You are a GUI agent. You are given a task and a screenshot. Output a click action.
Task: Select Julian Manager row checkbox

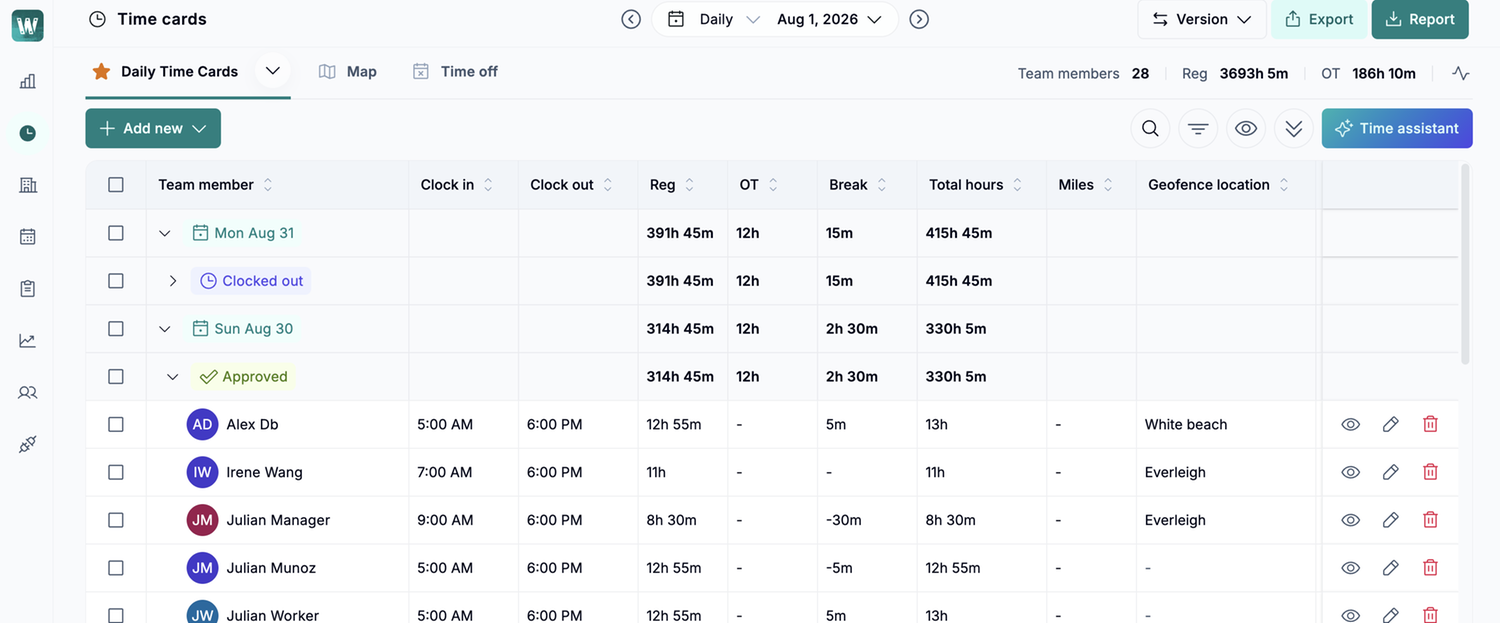click(x=116, y=520)
